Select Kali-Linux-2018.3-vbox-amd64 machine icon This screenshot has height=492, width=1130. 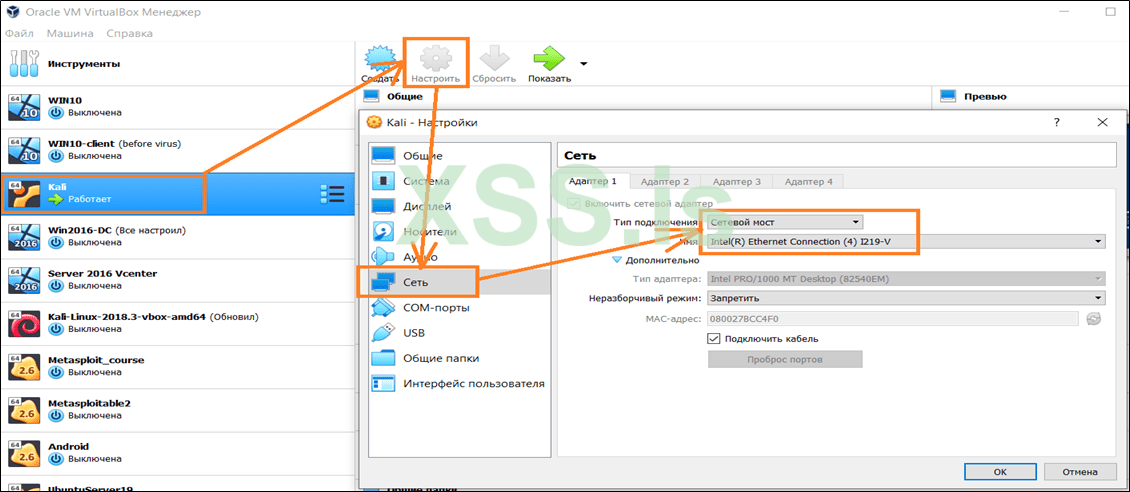(24, 323)
